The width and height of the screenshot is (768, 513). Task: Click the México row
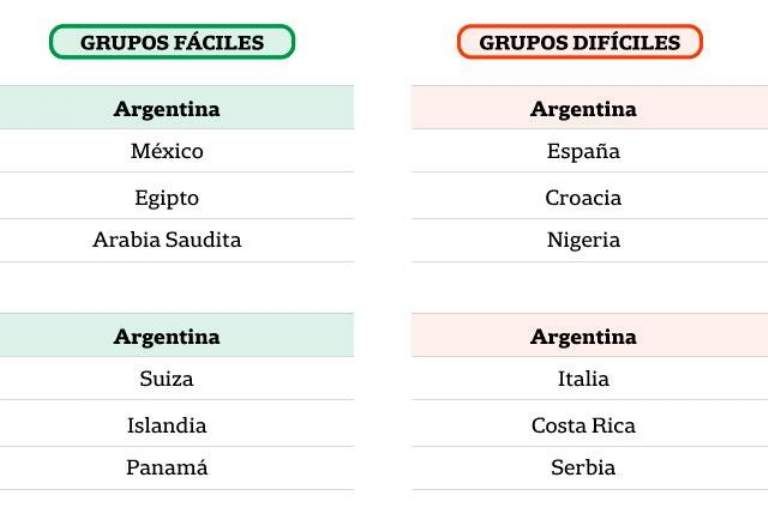coord(167,152)
